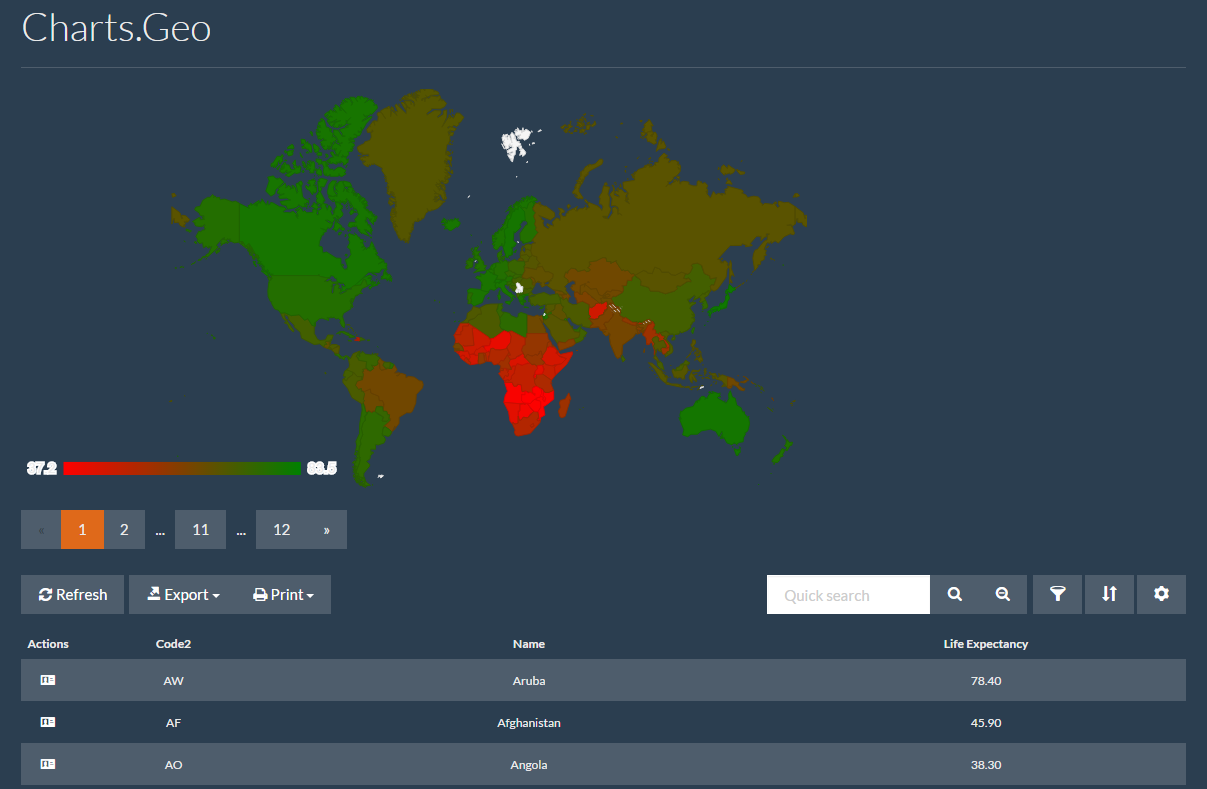Expand the Print dropdown
Screen dimensions: 1207x789
(x=283, y=594)
